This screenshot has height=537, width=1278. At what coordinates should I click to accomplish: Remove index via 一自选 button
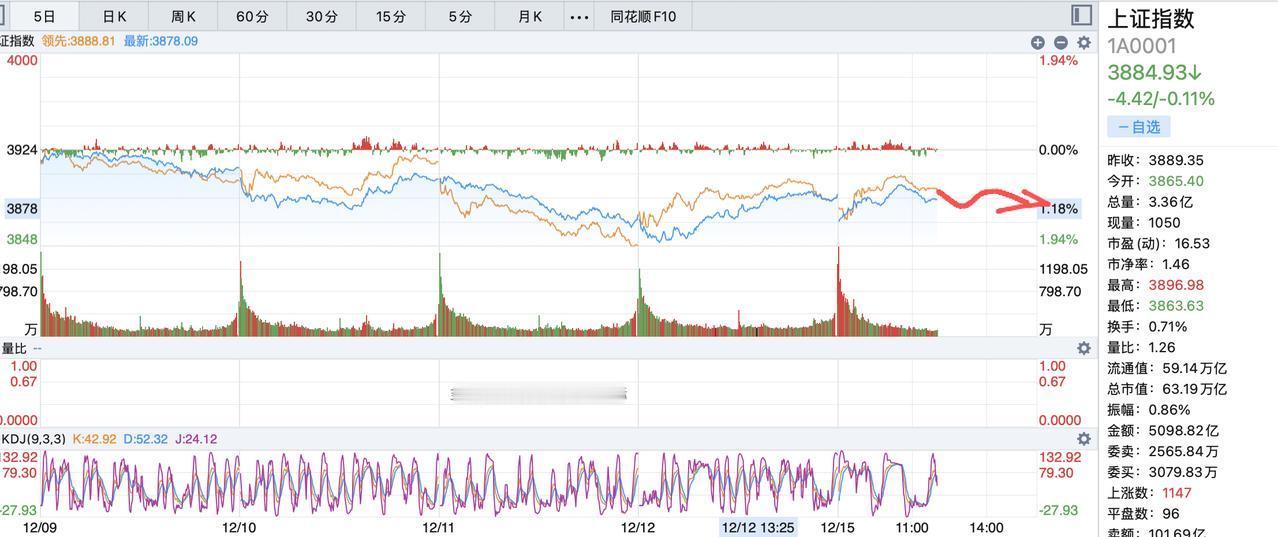pos(1138,127)
